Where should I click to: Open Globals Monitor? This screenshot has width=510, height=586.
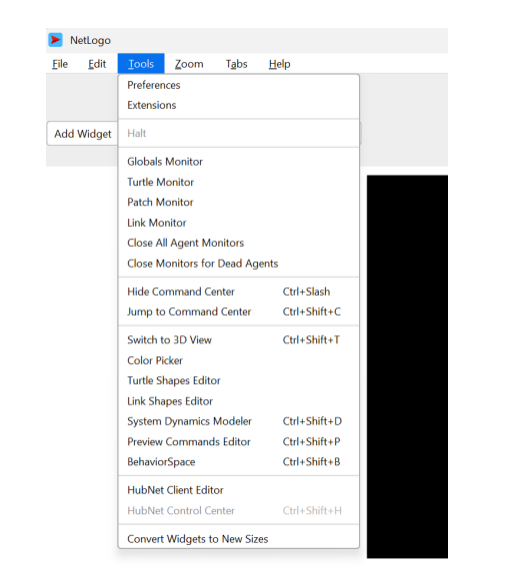pyautogui.click(x=239, y=162)
